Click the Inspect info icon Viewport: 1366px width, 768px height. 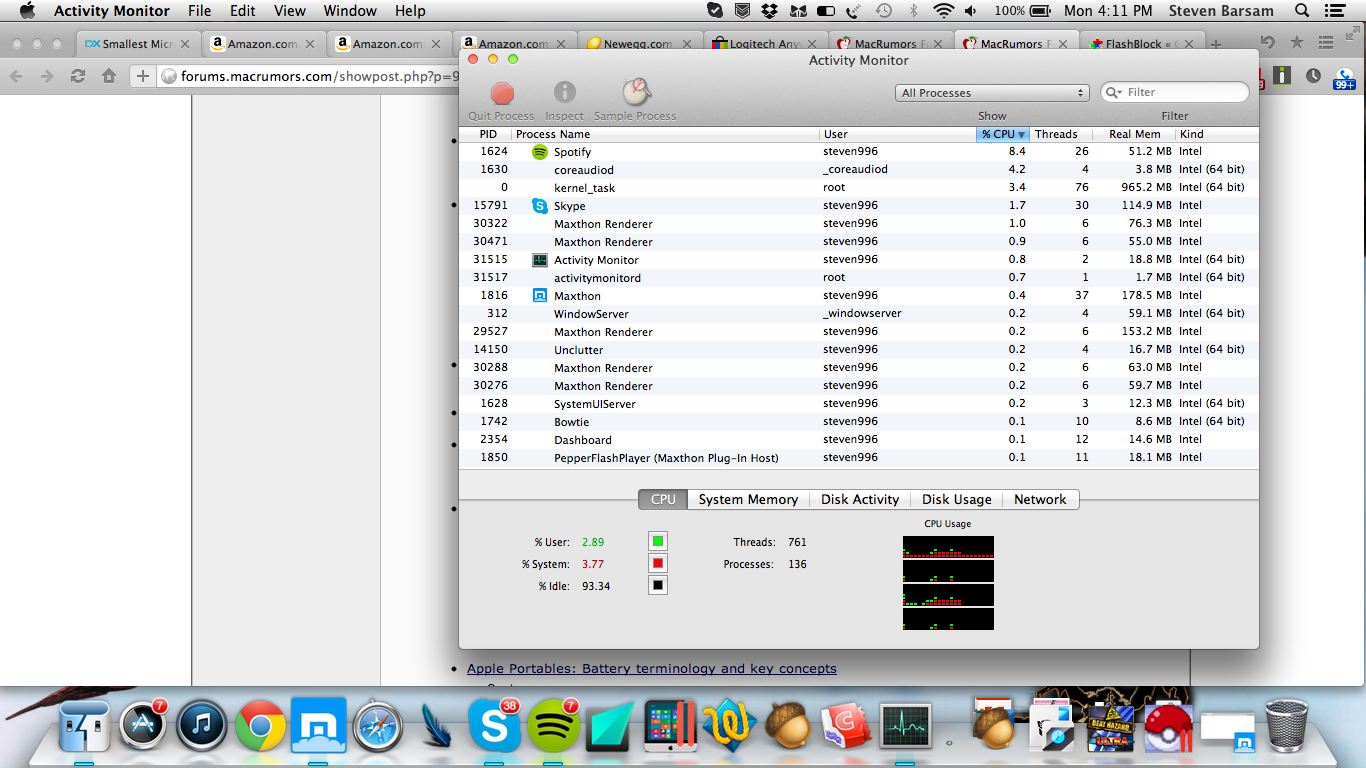point(565,93)
